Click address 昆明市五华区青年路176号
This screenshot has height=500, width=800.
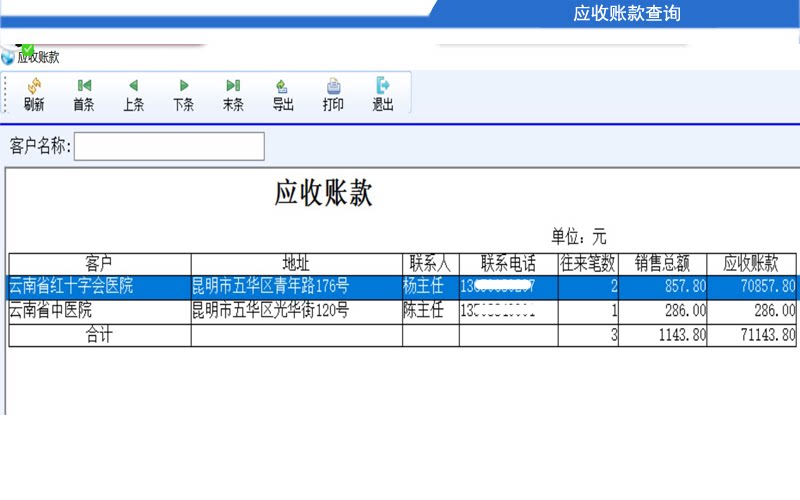pyautogui.click(x=270, y=286)
